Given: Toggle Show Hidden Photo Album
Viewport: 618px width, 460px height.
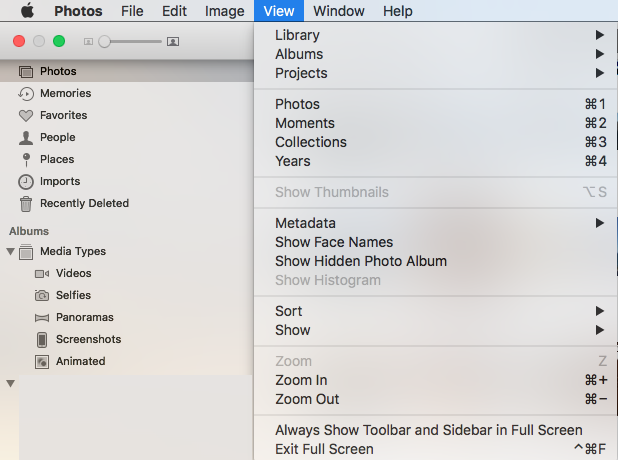Looking at the screenshot, I should (x=436, y=261).
